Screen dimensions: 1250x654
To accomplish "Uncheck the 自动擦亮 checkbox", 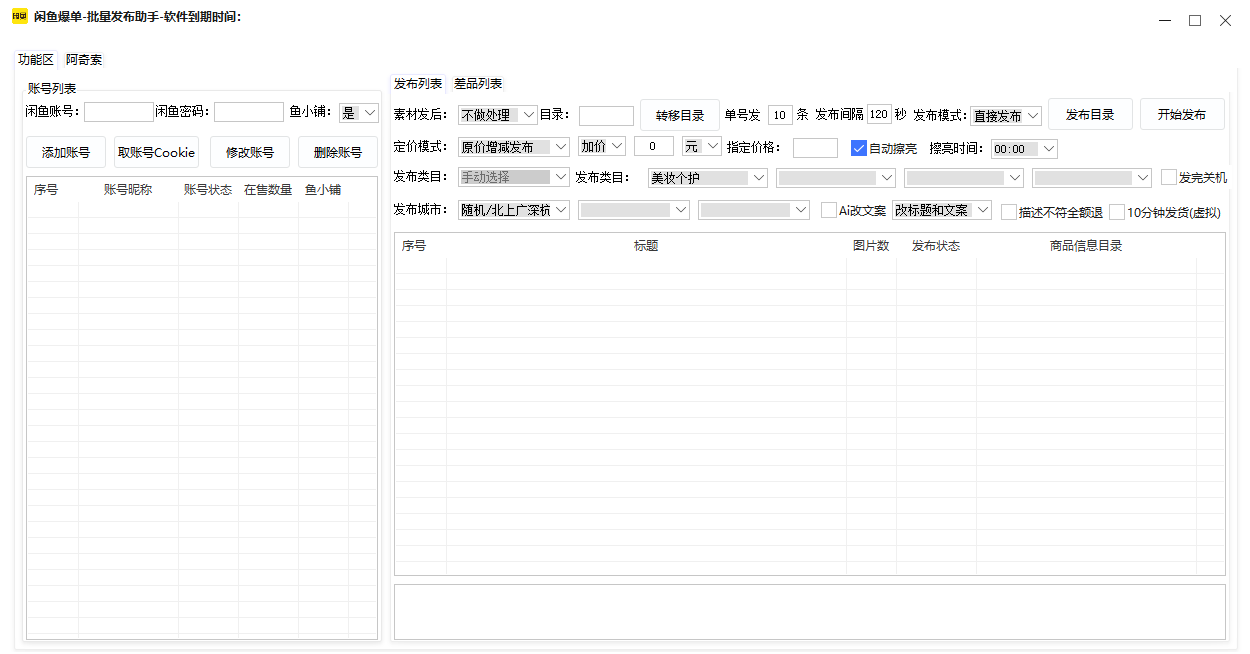I will point(859,148).
